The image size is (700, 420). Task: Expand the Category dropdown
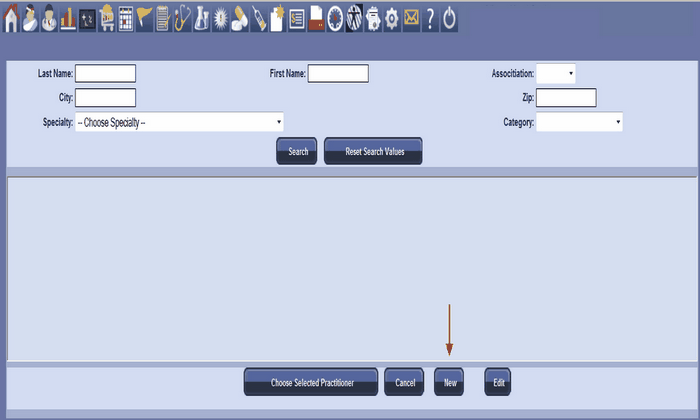pyautogui.click(x=580, y=122)
